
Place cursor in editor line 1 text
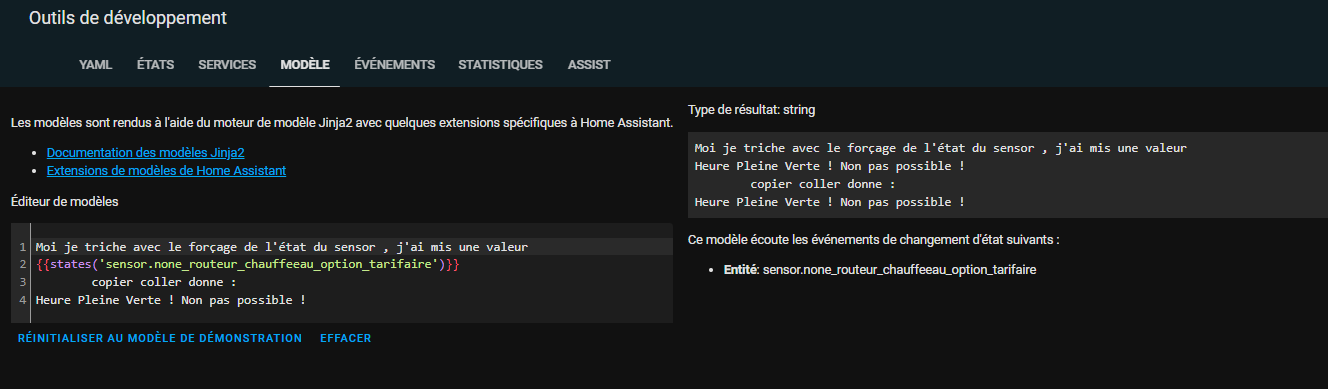(x=281, y=246)
